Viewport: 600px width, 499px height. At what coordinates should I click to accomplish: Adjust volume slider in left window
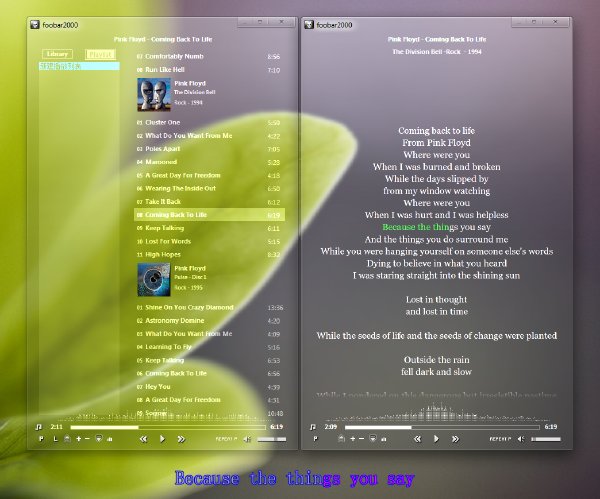272,439
